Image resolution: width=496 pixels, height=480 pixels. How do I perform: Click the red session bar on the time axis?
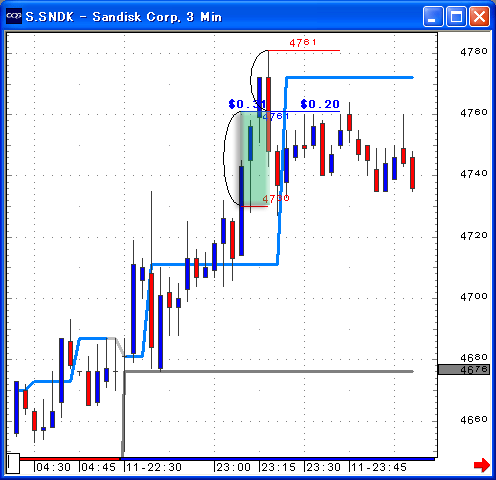[70, 459]
